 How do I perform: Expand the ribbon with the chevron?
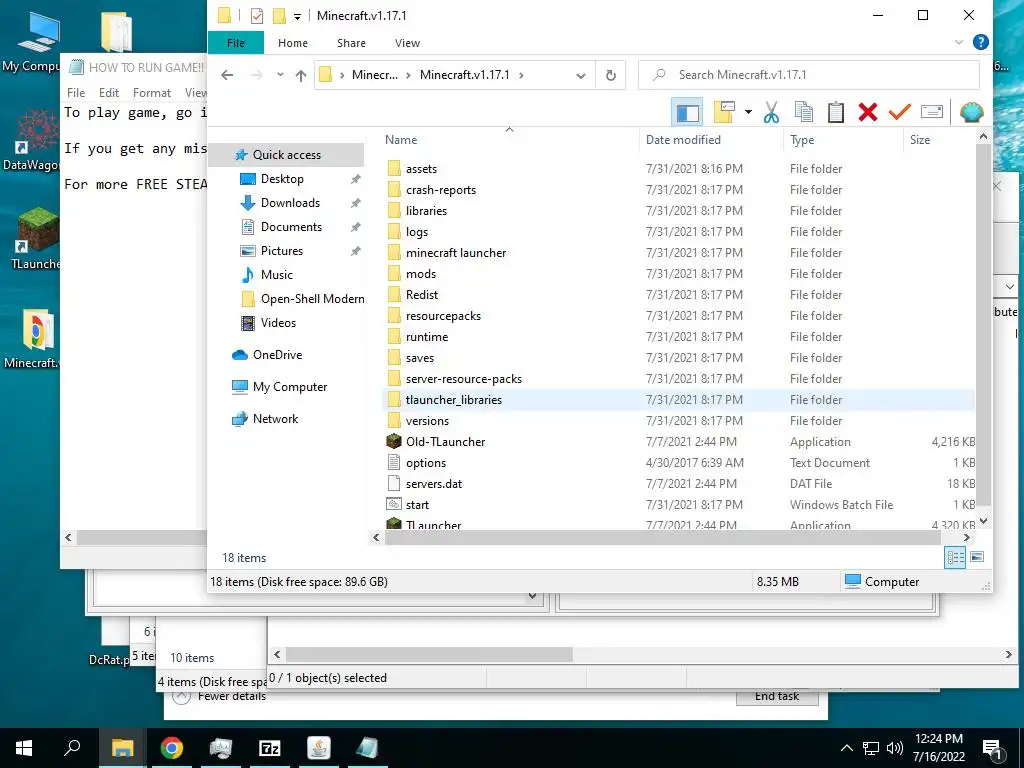pyautogui.click(x=959, y=42)
